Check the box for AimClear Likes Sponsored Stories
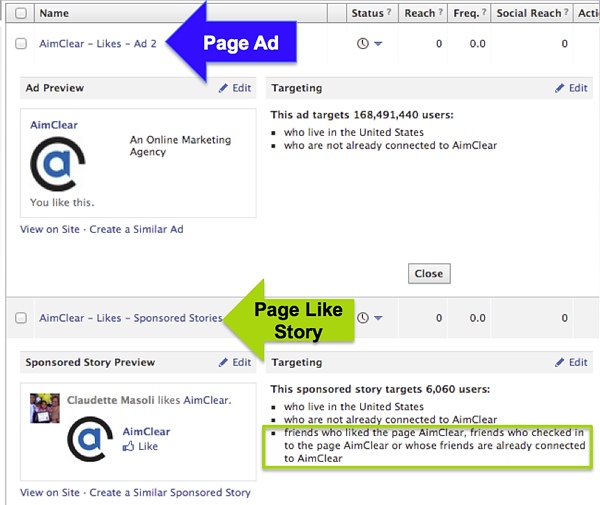This screenshot has width=600, height=505. pos(21,318)
